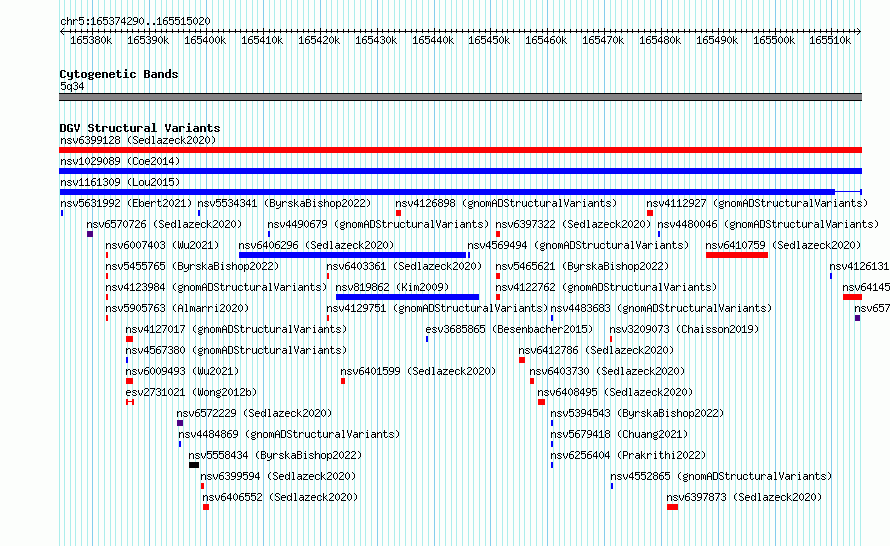Image resolution: width=890 pixels, height=546 pixels.
Task: Open nsv5631992 (Ebert2021) label
Action: point(126,203)
